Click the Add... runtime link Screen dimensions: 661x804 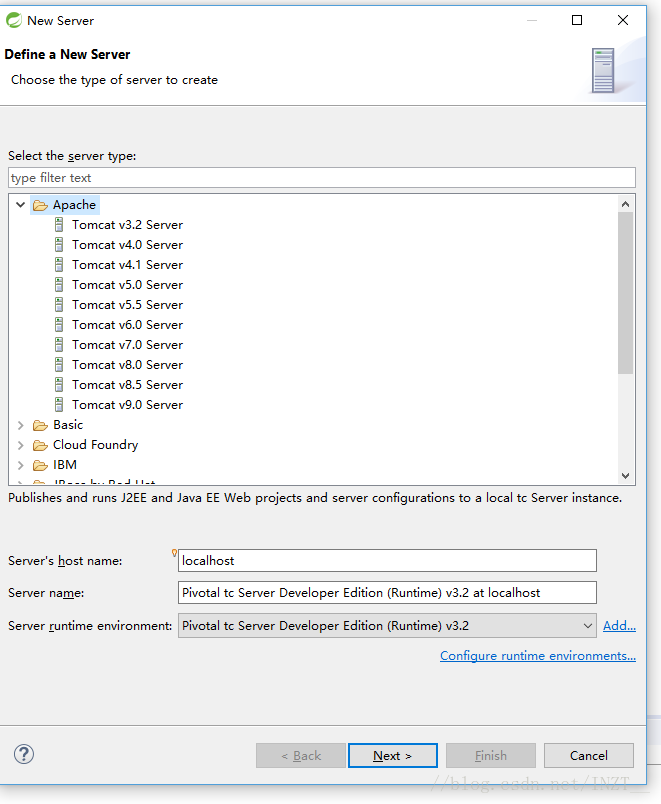click(x=619, y=626)
